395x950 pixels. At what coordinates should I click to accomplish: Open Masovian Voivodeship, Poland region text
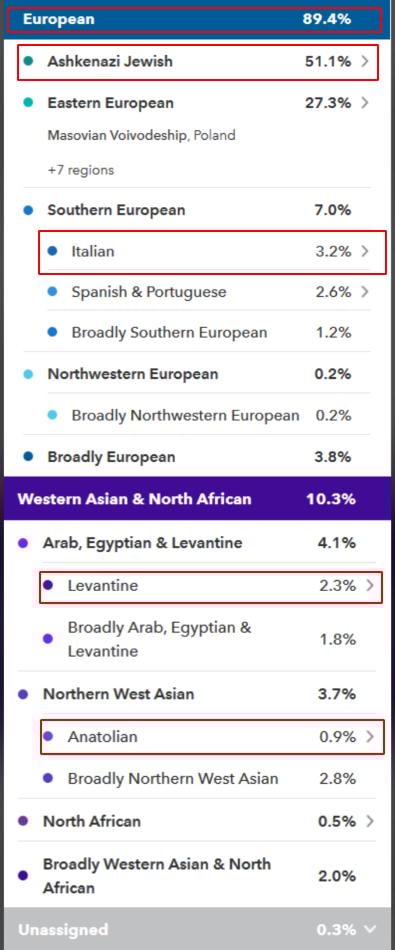(x=141, y=135)
